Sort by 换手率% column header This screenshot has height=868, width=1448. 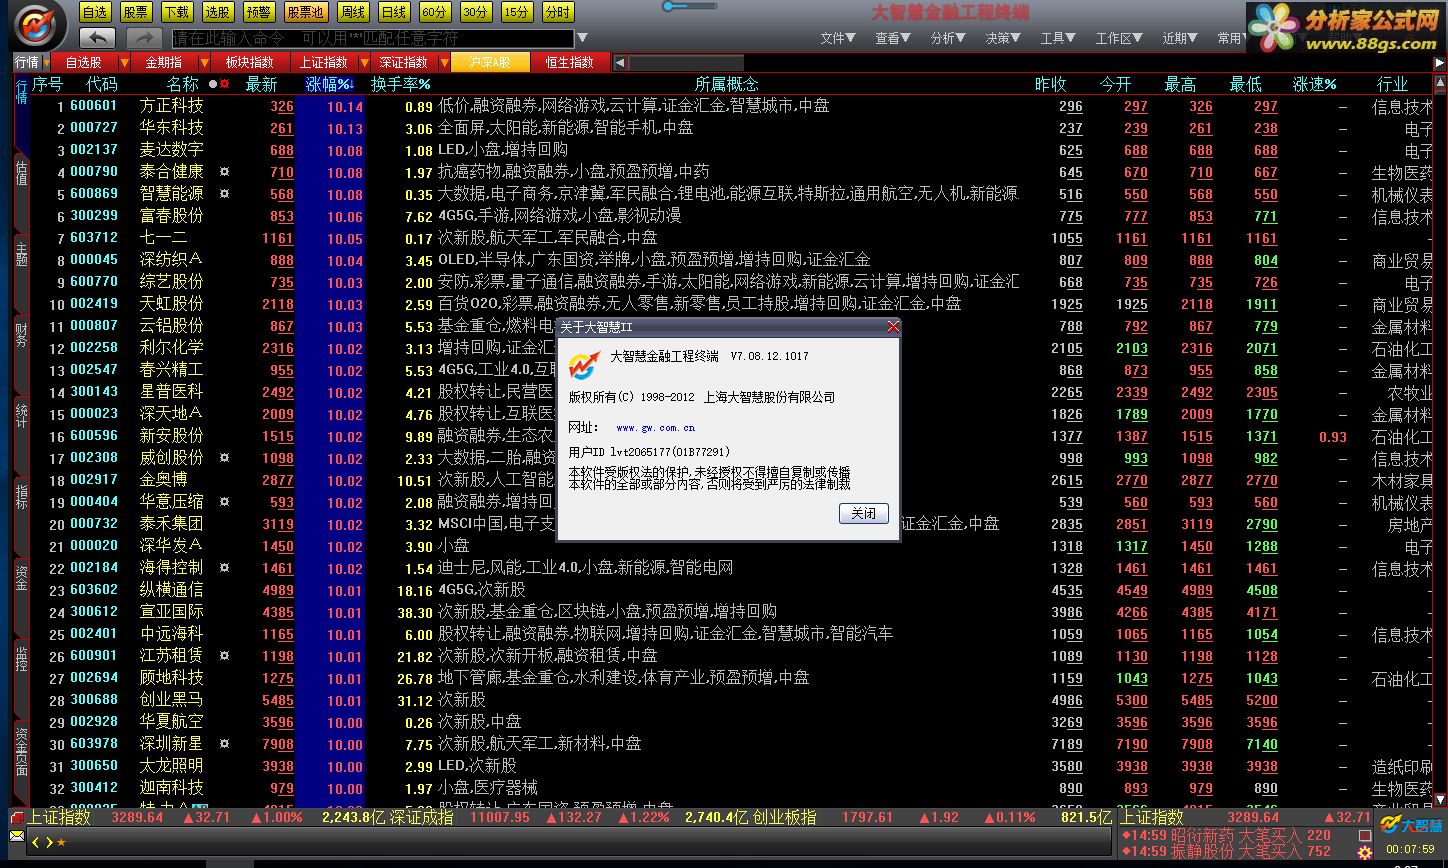click(x=400, y=84)
